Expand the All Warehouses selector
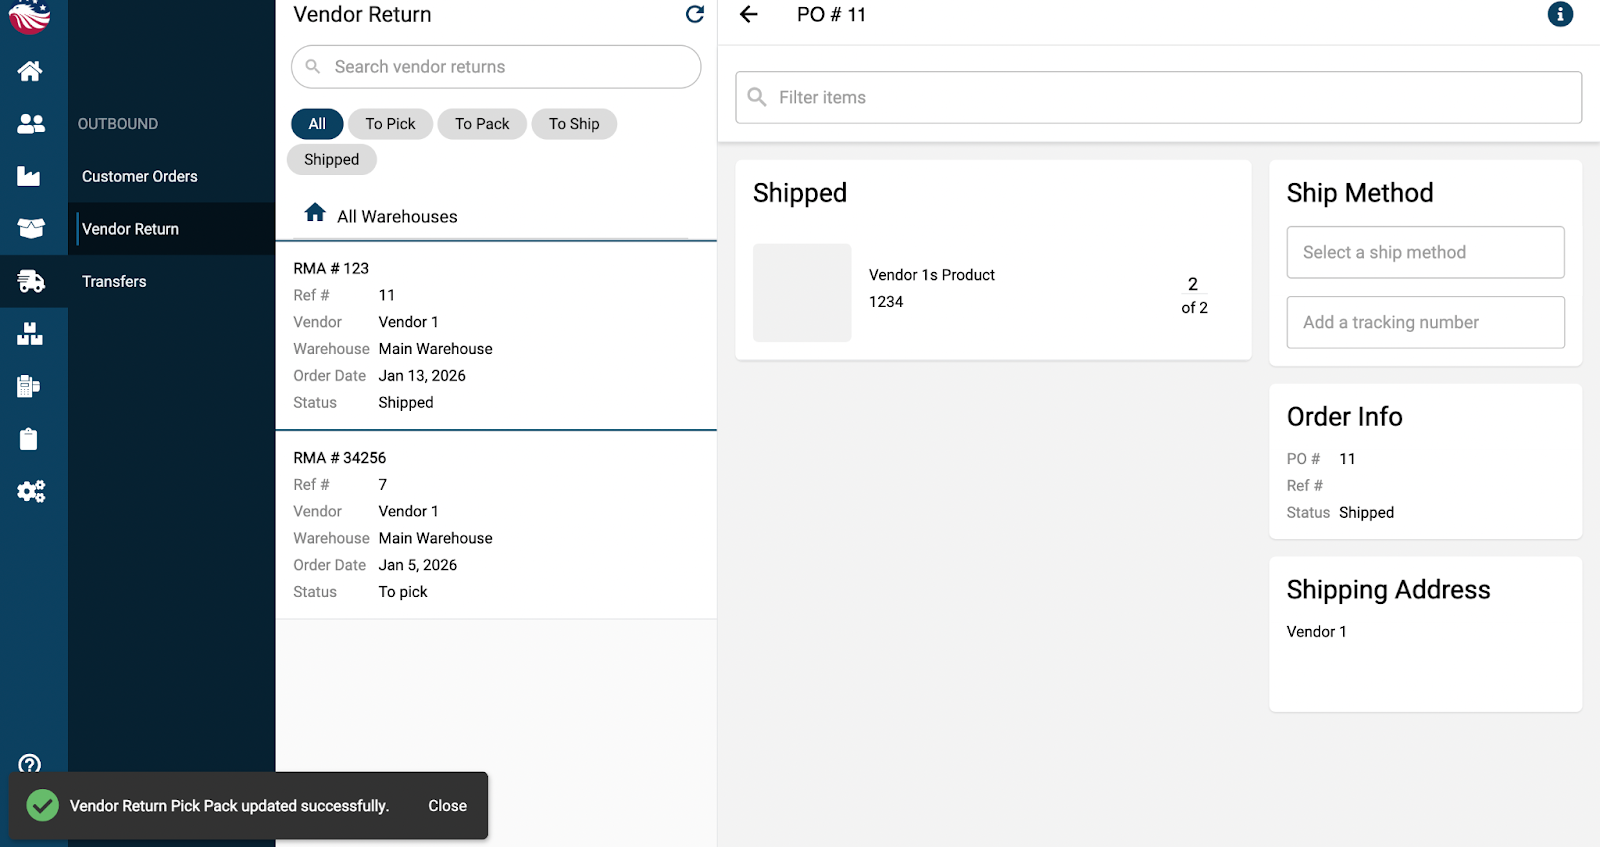 click(397, 216)
